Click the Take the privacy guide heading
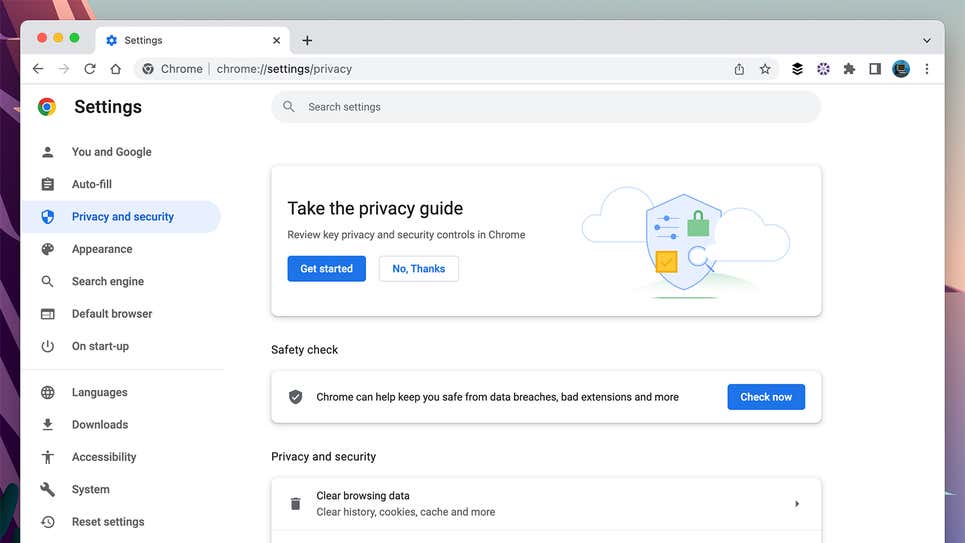This screenshot has width=965, height=543. 375,208
